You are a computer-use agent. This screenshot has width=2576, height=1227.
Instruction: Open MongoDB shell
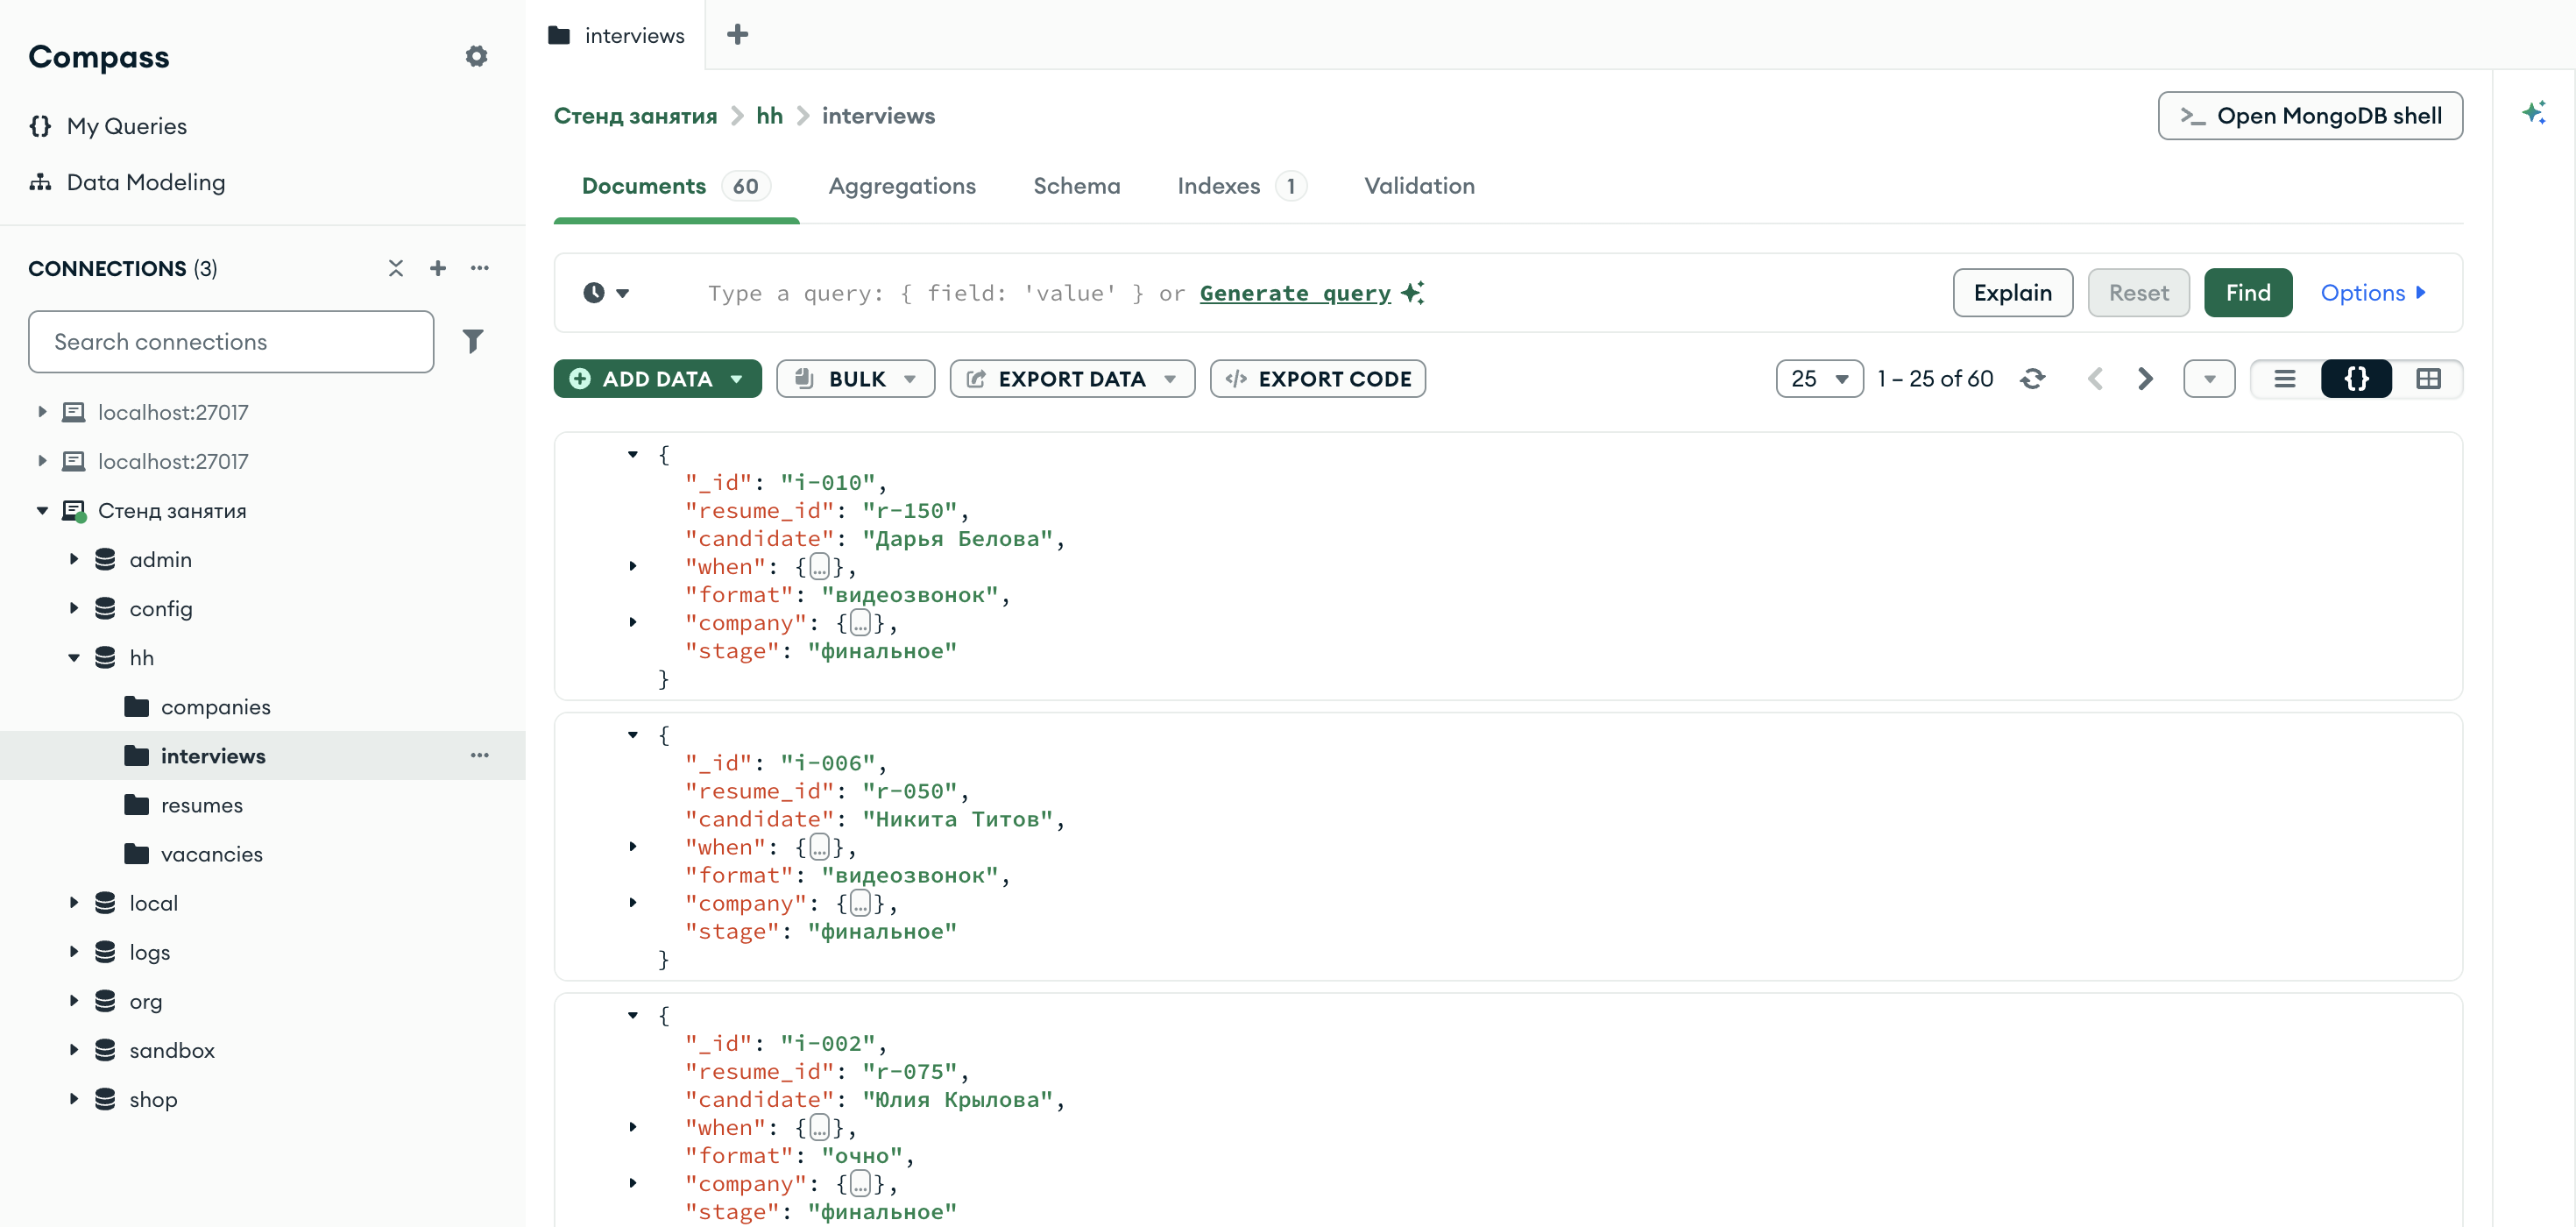(x=2310, y=116)
